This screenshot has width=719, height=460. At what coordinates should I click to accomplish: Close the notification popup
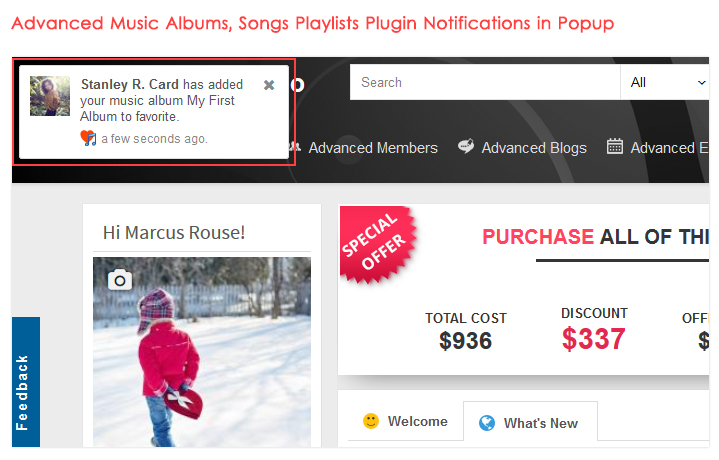coord(269,85)
